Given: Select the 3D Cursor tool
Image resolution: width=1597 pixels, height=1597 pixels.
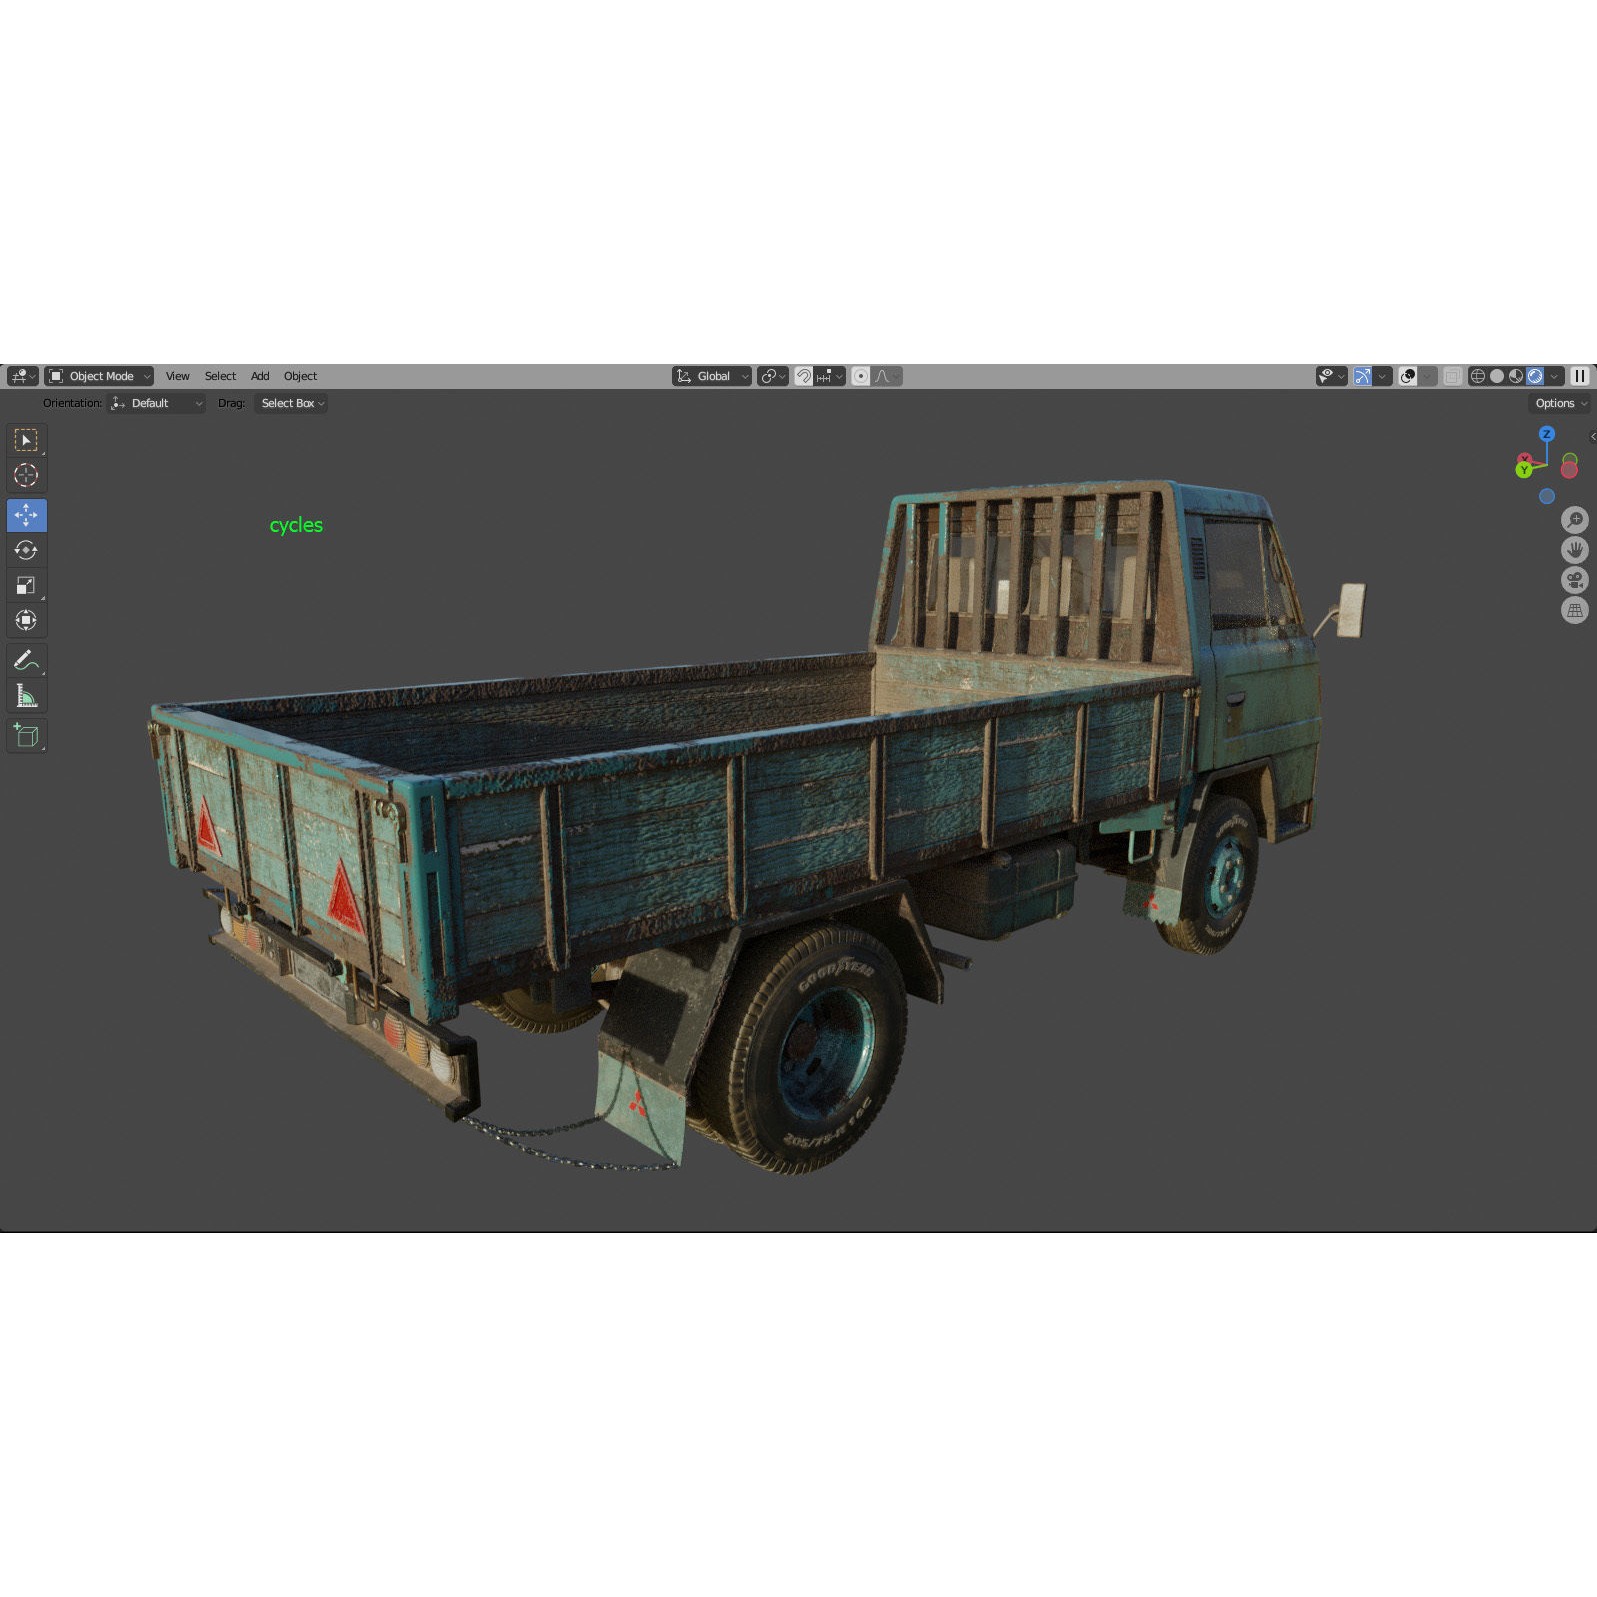Looking at the screenshot, I should pyautogui.click(x=26, y=475).
